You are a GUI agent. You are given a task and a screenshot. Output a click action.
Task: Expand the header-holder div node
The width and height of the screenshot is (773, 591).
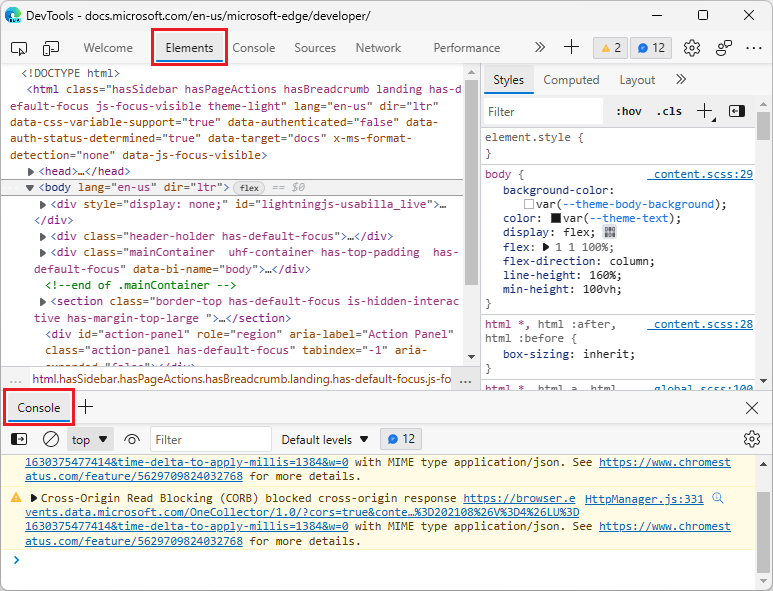pos(42,237)
